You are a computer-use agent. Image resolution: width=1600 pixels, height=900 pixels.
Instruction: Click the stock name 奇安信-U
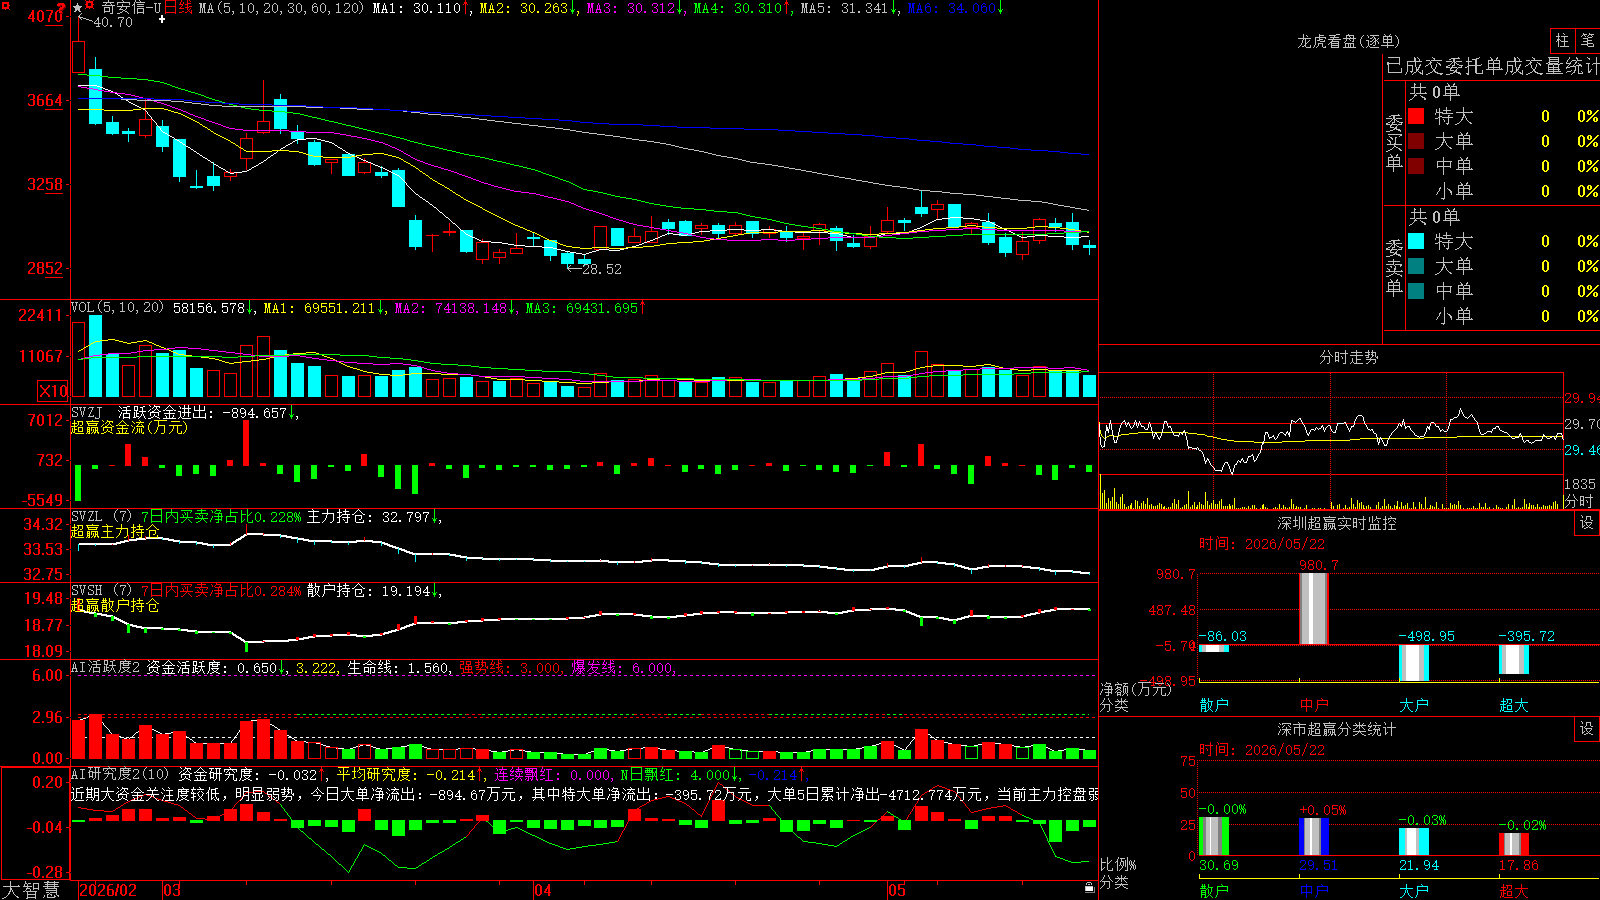[131, 8]
